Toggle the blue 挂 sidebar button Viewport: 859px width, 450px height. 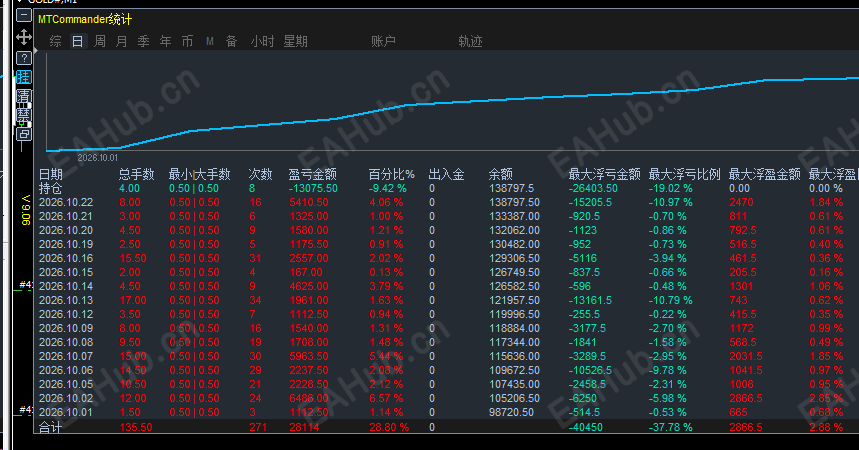click(24, 77)
